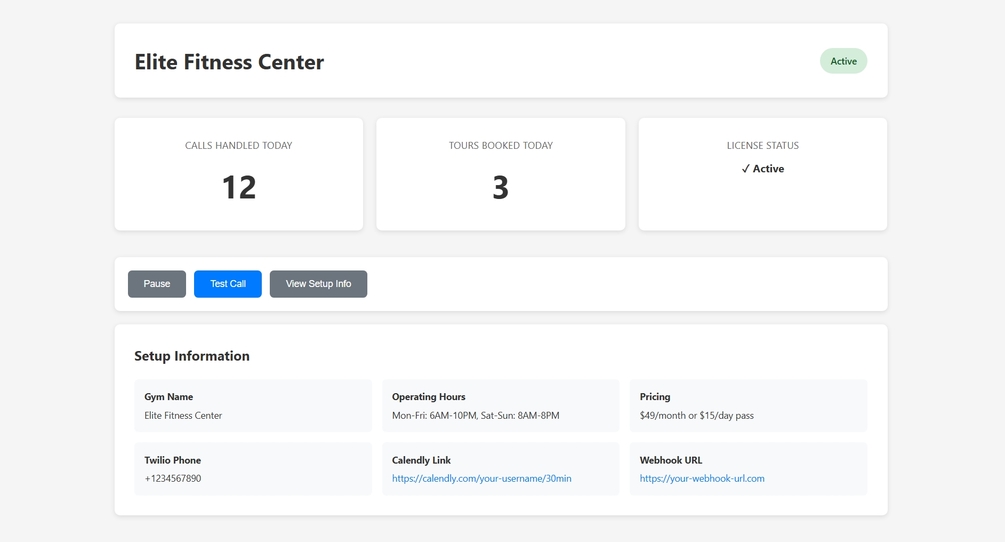Open the Calendly link URL
The height and width of the screenshot is (542, 1005).
[x=482, y=479]
